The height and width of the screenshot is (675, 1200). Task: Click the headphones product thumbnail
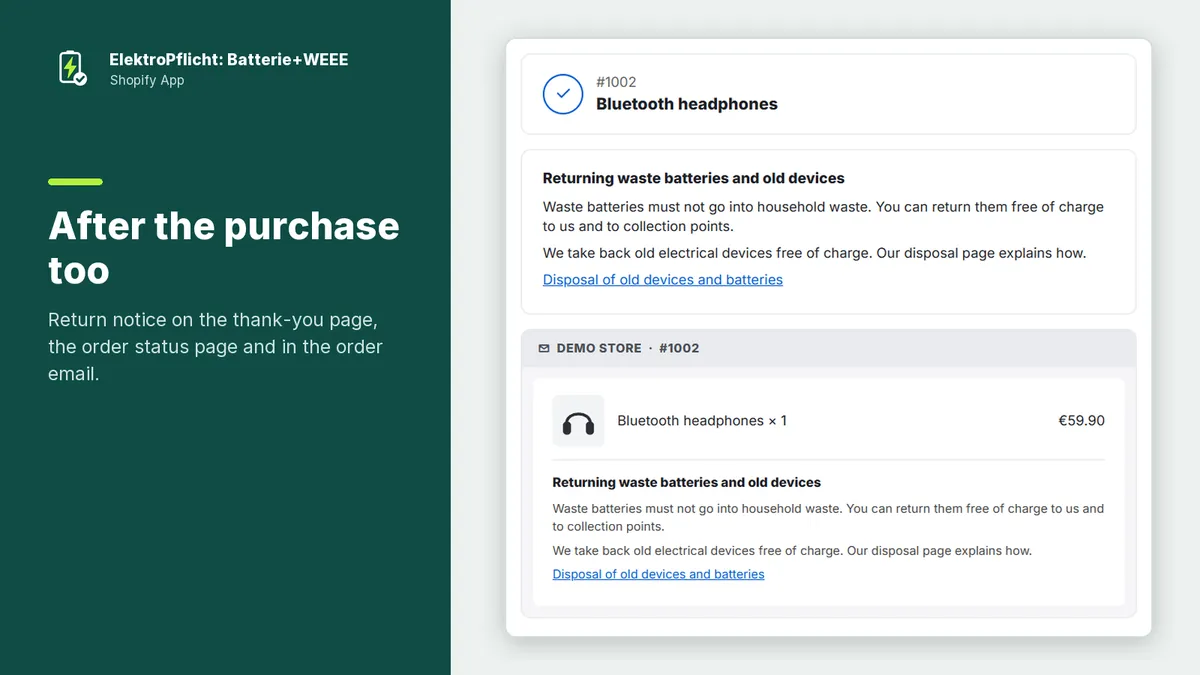pos(578,421)
